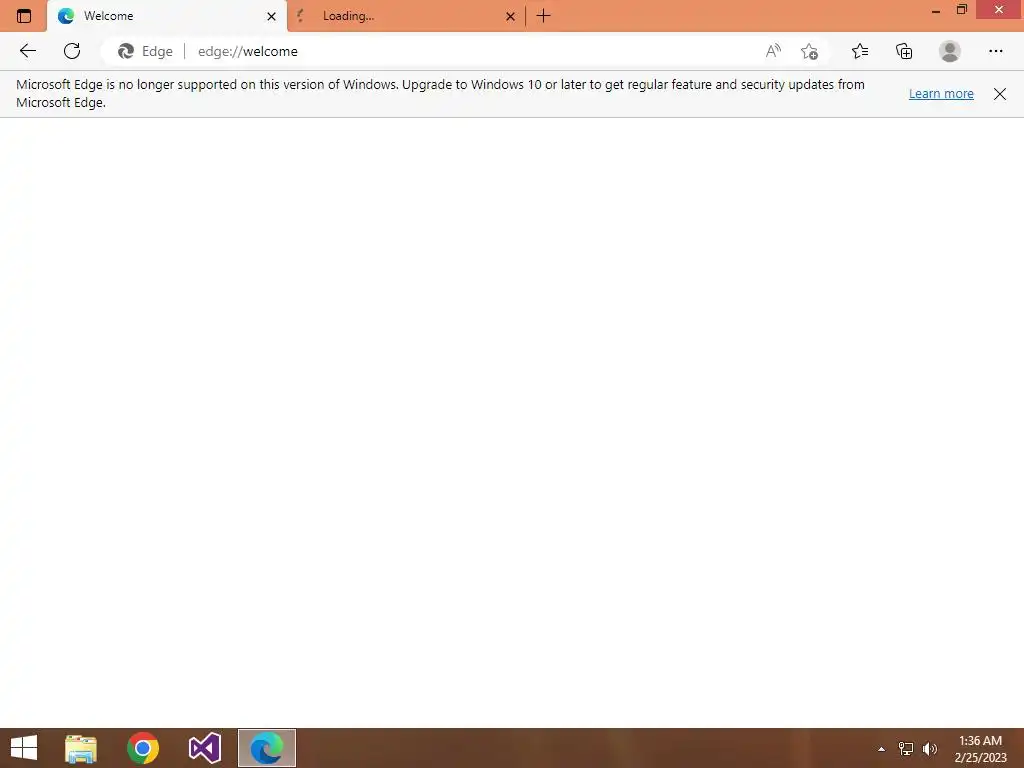Viewport: 1024px width, 768px height.
Task: Launch File Explorer from taskbar
Action: [x=81, y=748]
